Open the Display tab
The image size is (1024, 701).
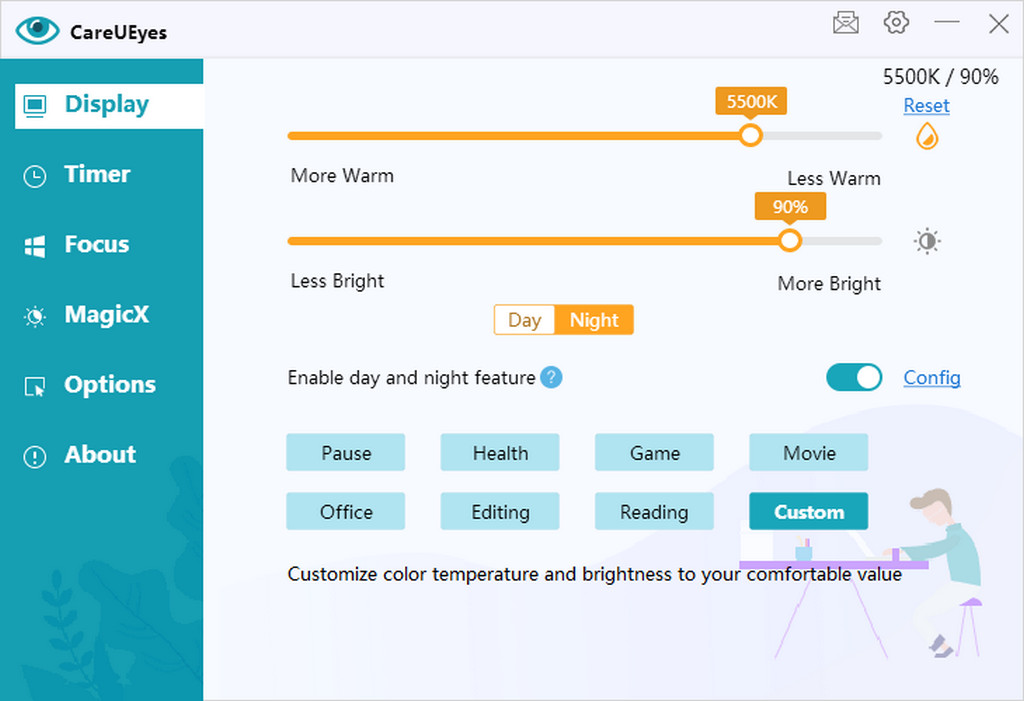109,105
